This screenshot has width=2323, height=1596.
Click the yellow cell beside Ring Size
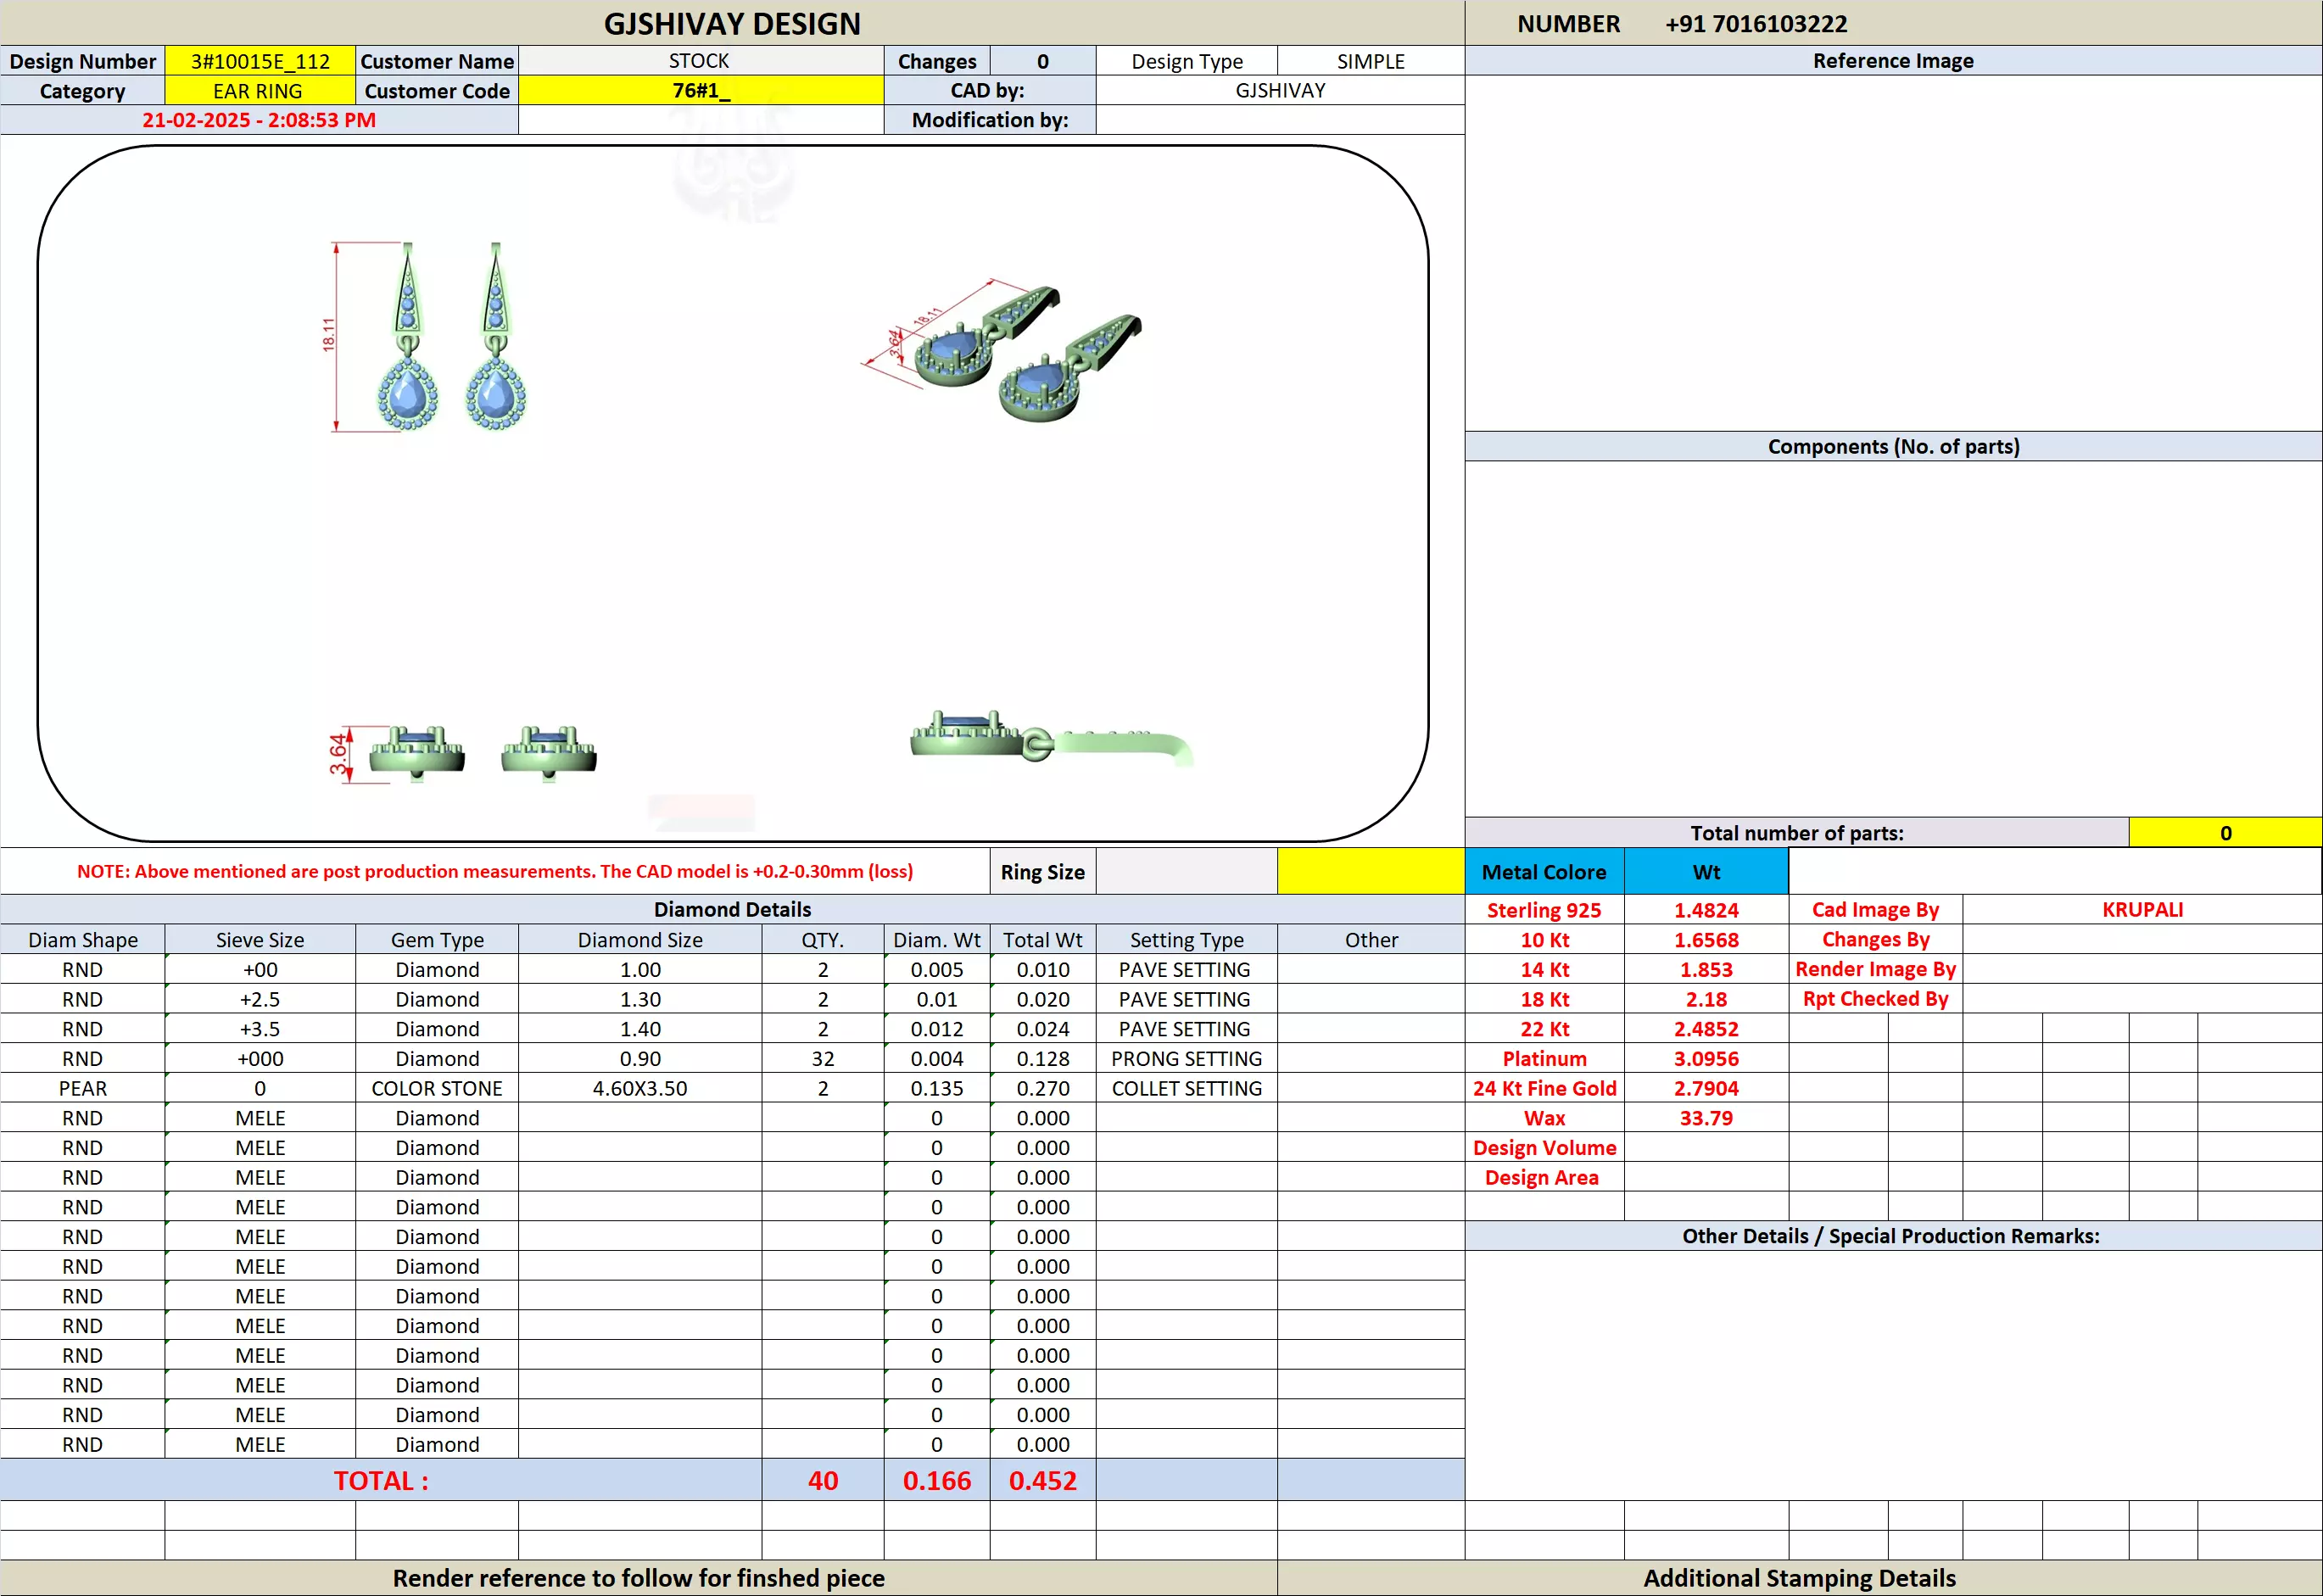click(x=1370, y=871)
